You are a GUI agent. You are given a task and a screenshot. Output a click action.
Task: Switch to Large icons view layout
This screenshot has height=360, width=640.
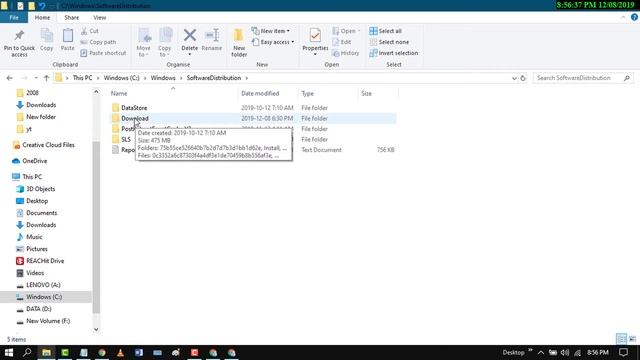(632, 339)
